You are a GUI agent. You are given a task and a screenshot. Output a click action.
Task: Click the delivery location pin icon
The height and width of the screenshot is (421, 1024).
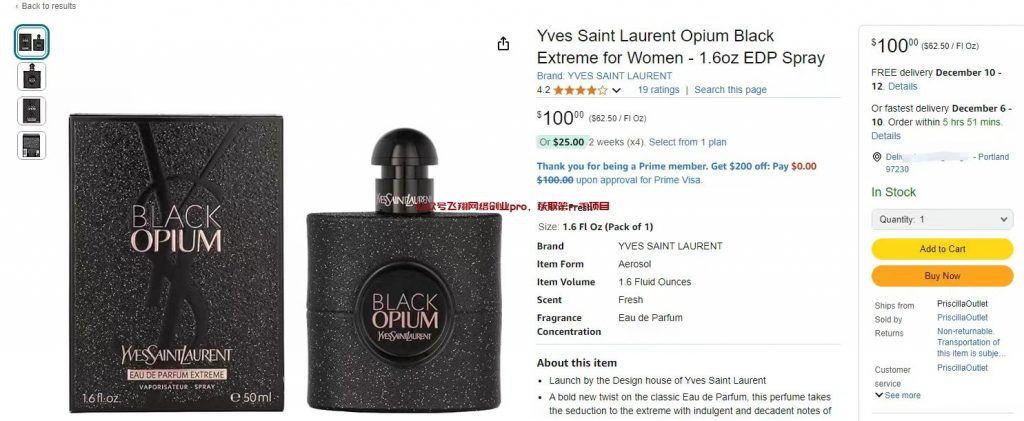point(876,157)
